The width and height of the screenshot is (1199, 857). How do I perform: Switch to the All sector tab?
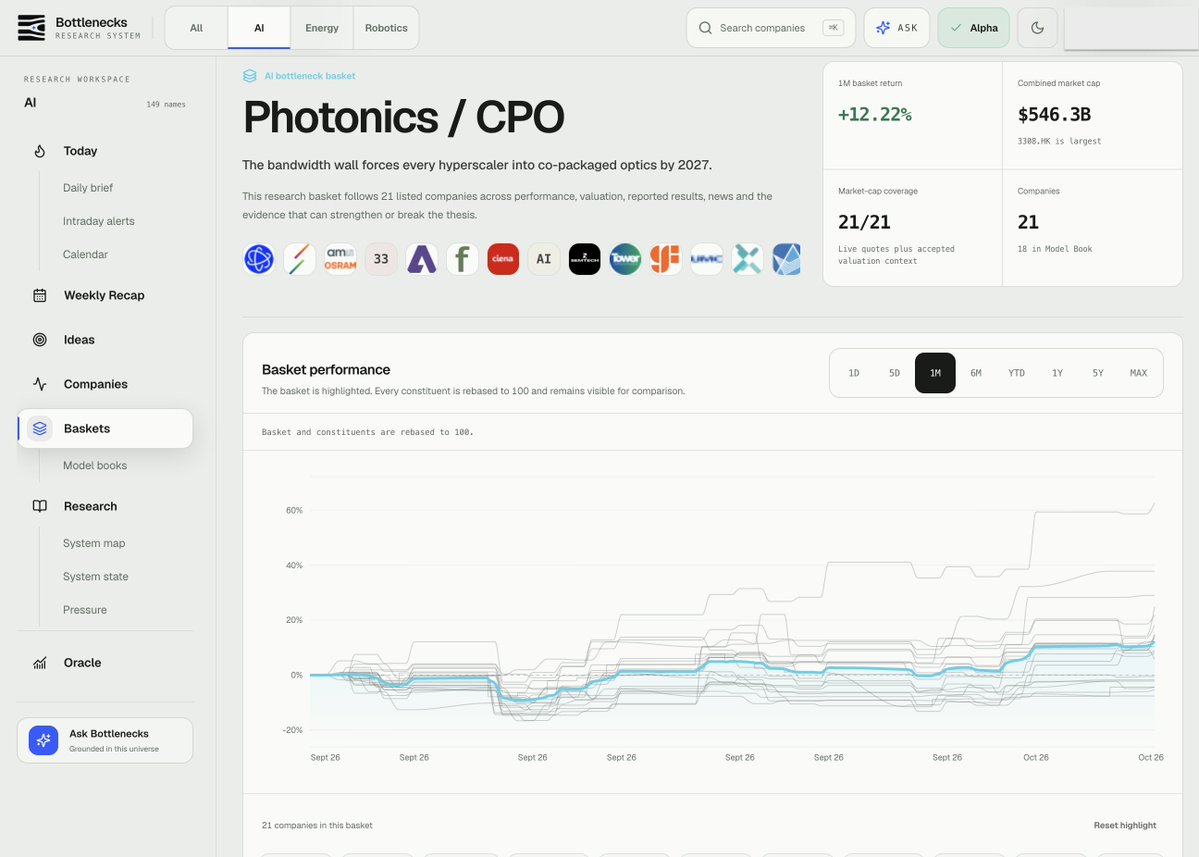197,28
